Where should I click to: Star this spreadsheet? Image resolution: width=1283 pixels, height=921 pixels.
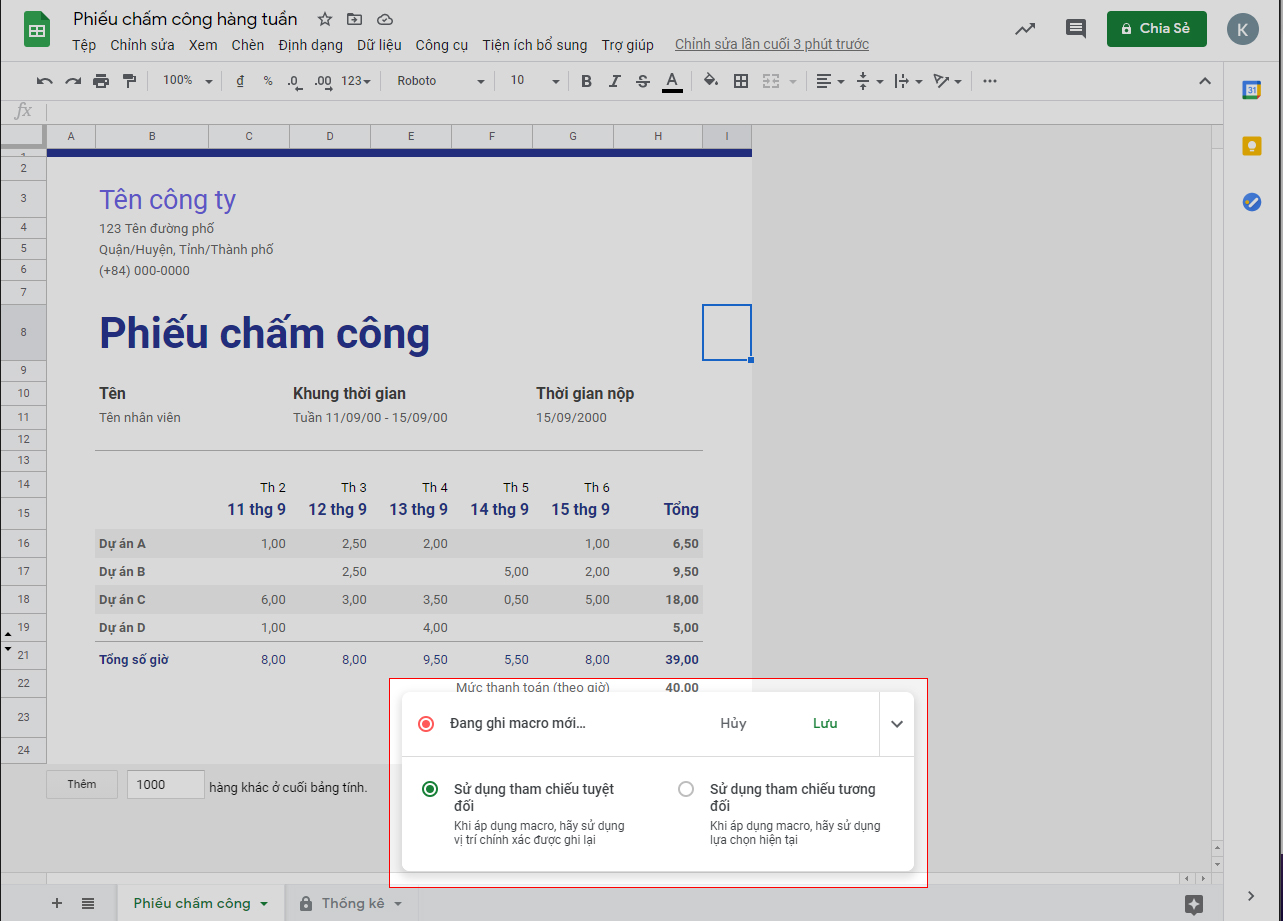[324, 18]
